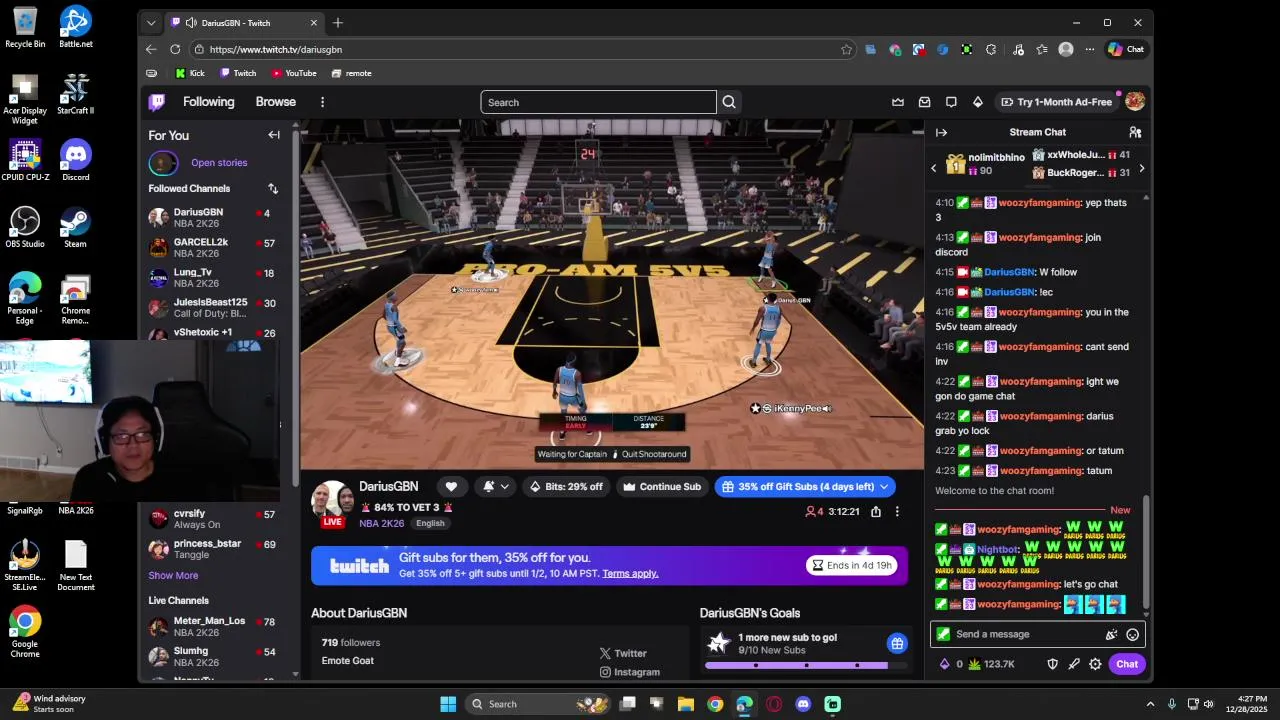Follow heart button for DariusGBN
Viewport: 1280px width, 720px height.
pos(451,487)
